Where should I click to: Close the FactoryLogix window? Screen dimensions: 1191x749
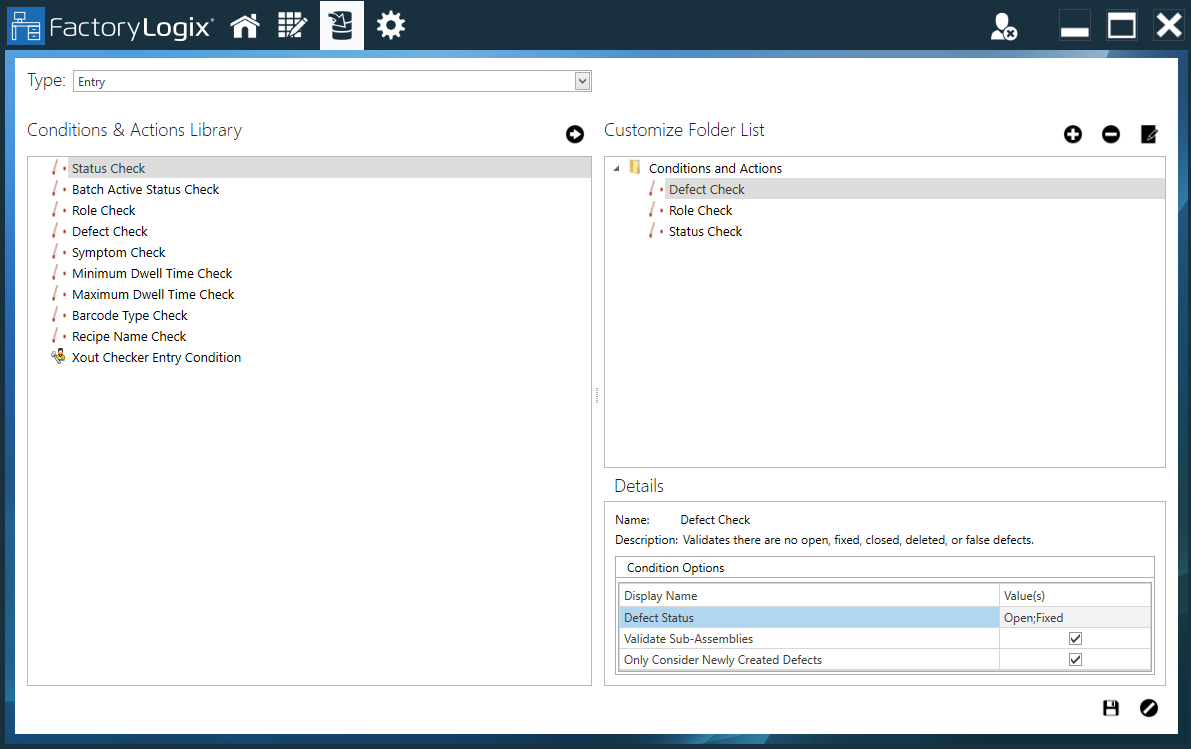pyautogui.click(x=1168, y=25)
